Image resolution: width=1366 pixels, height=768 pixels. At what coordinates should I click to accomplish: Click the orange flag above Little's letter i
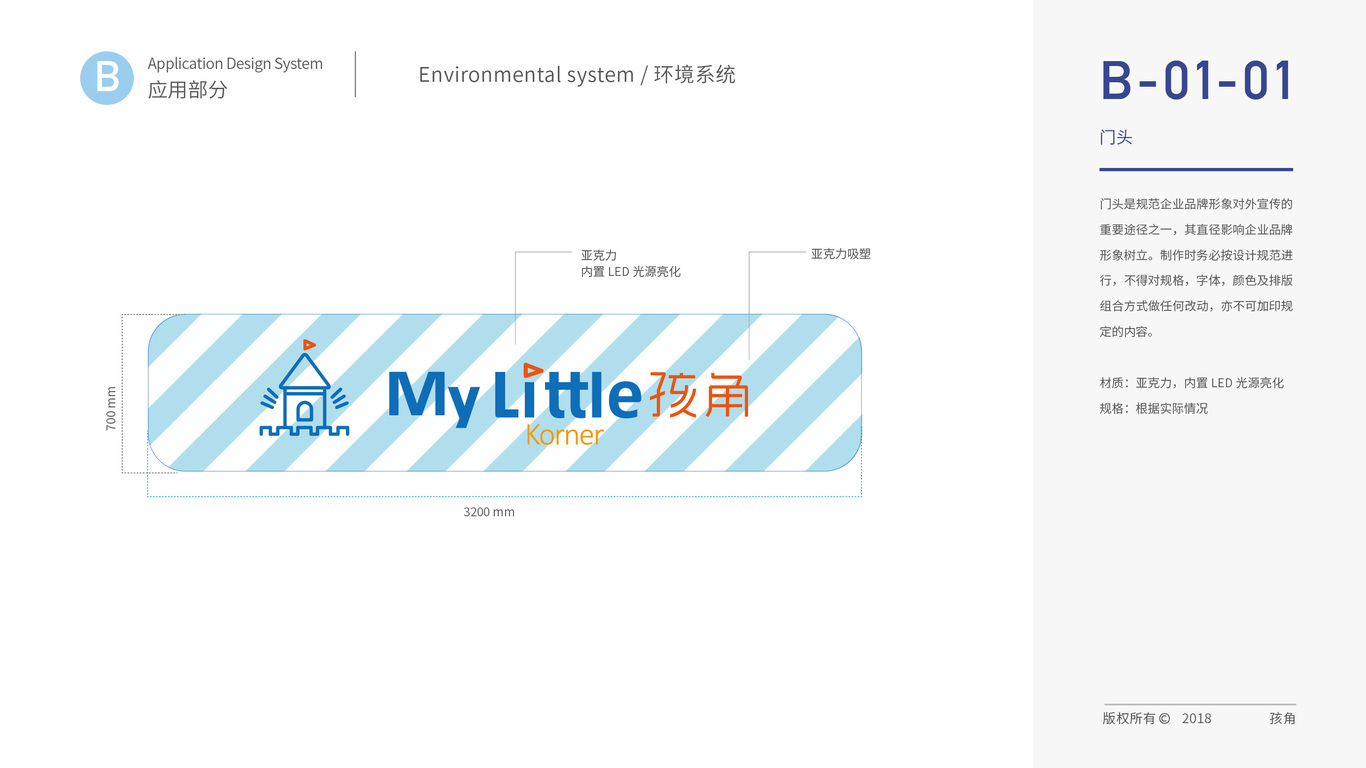coord(533,370)
